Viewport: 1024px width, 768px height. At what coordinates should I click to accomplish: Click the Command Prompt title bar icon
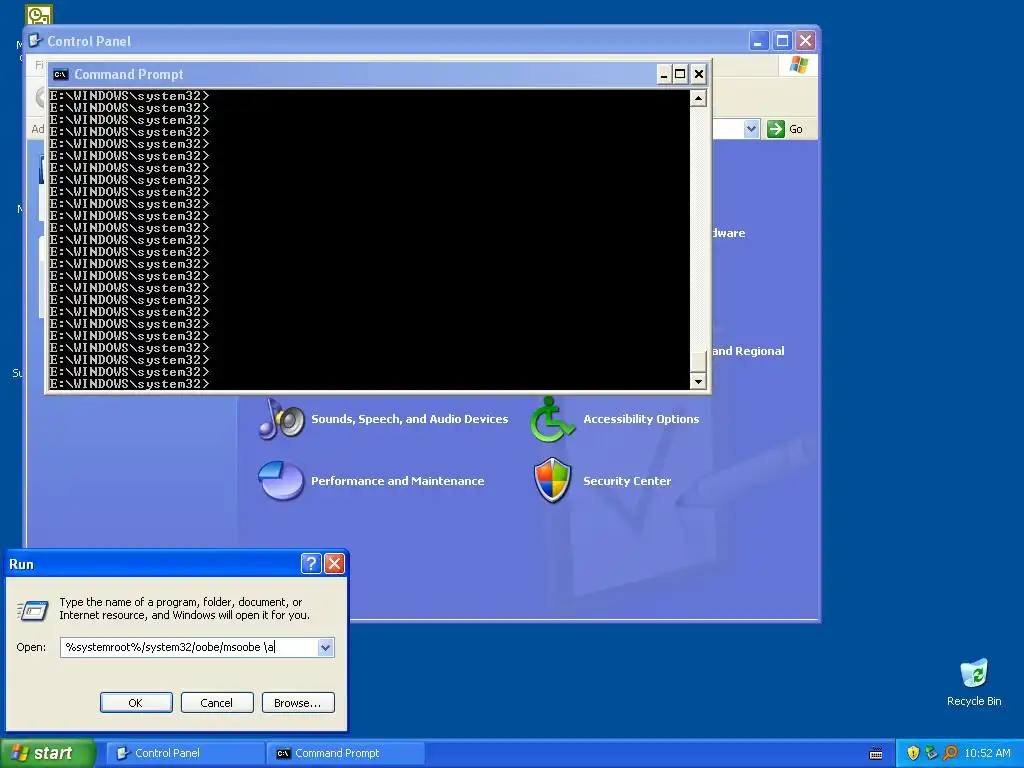point(61,74)
